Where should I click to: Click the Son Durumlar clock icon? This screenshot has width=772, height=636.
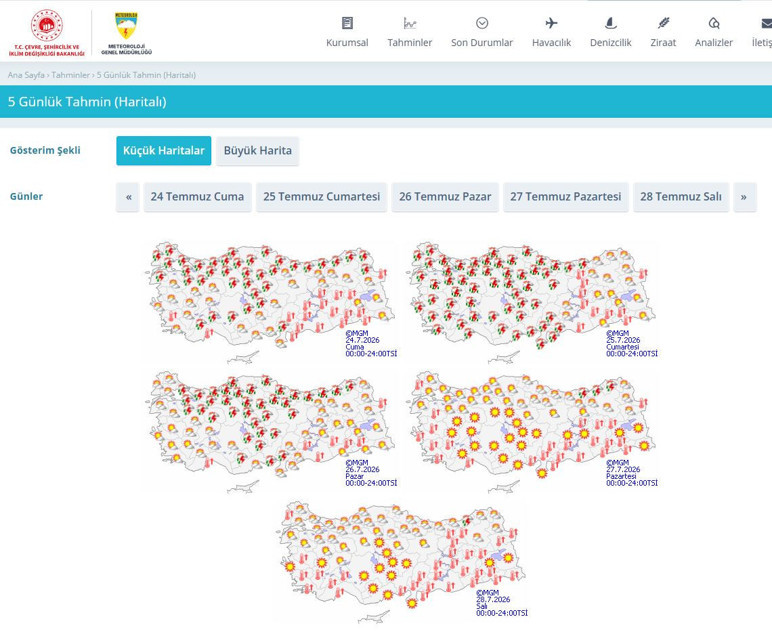(x=482, y=23)
